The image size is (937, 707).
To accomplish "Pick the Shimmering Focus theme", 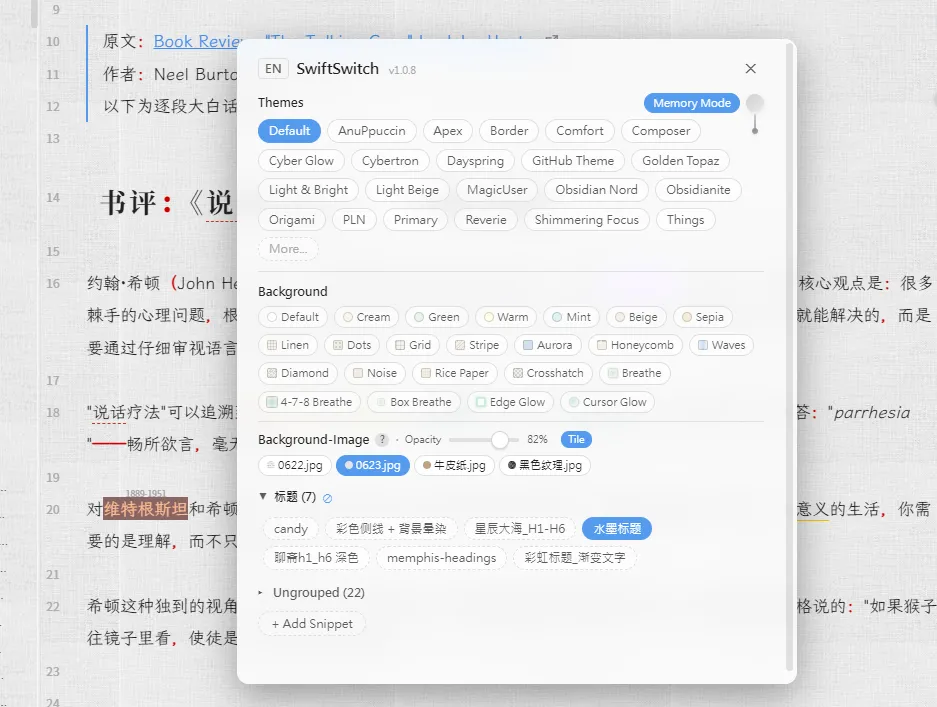I will pos(587,220).
